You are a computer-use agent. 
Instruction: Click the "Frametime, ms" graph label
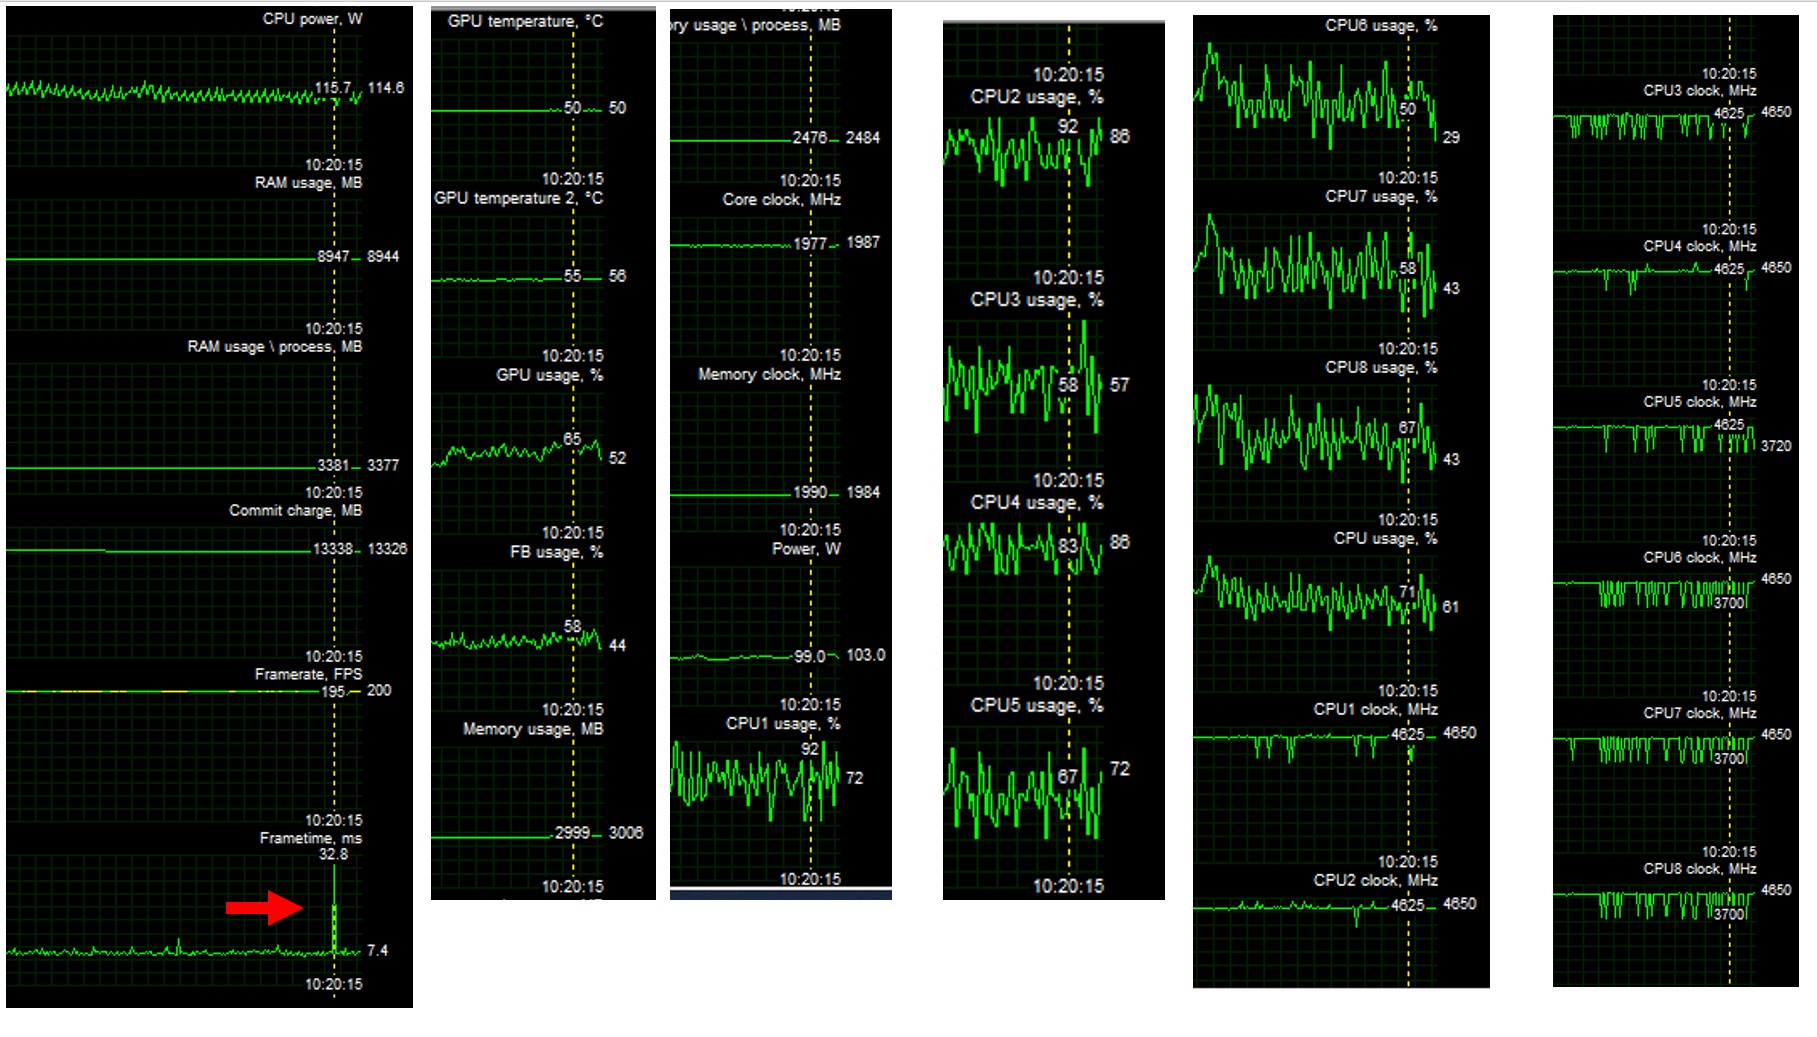[311, 839]
